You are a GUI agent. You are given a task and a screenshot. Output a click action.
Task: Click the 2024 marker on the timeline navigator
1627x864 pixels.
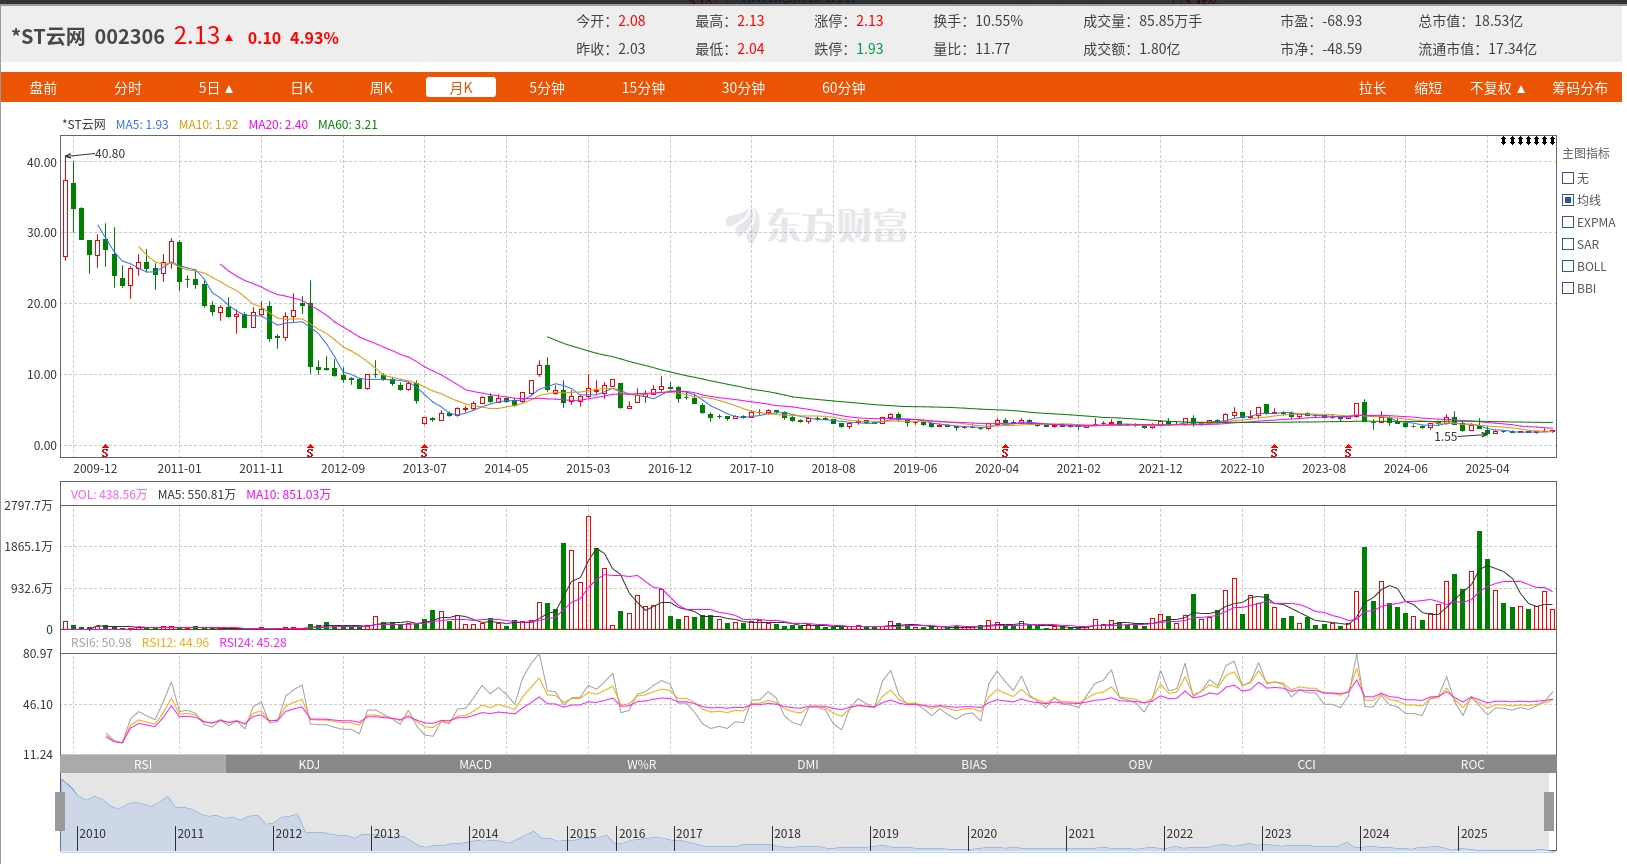pos(1375,834)
